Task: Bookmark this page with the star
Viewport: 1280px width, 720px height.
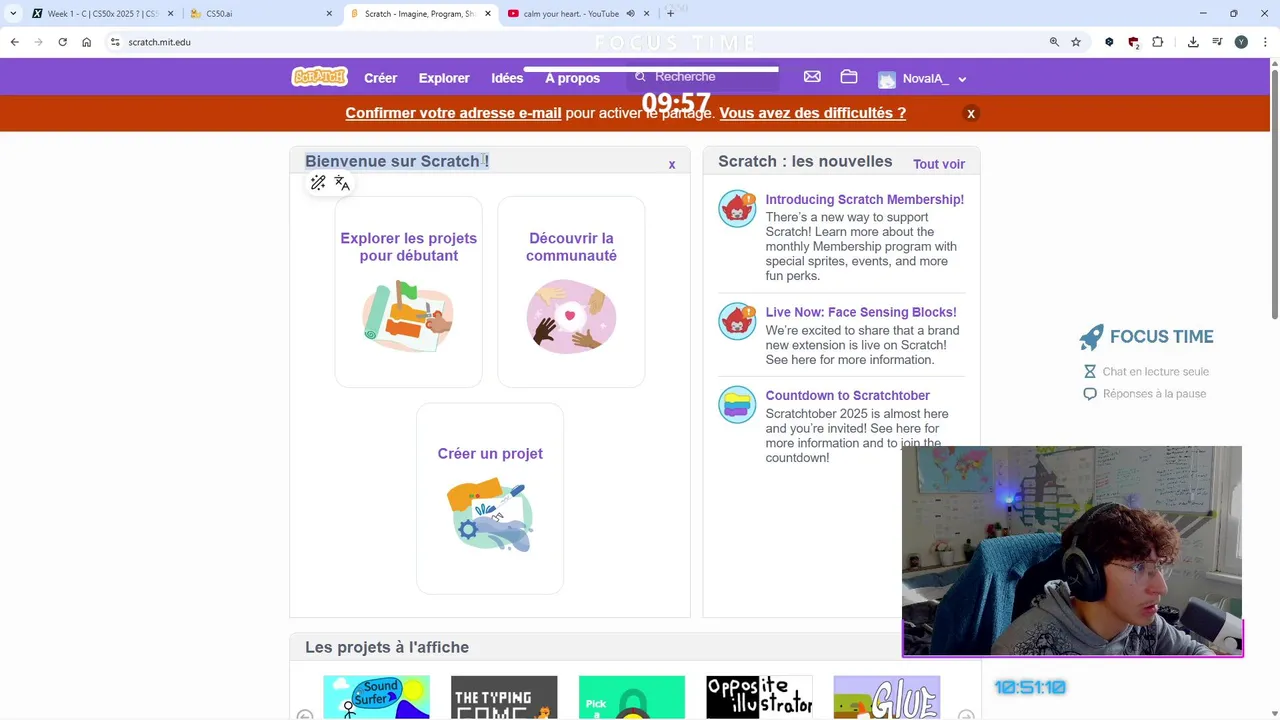Action: [x=1076, y=42]
